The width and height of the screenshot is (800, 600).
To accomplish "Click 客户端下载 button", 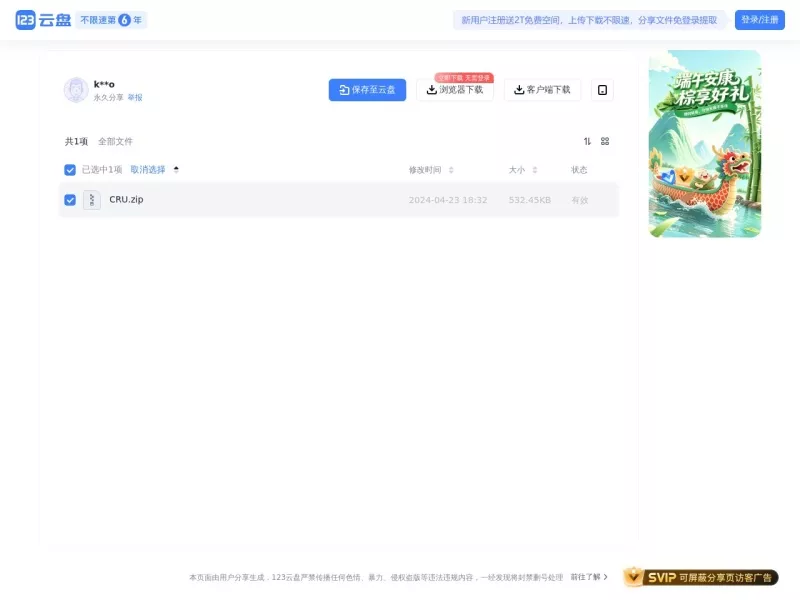I will [542, 90].
